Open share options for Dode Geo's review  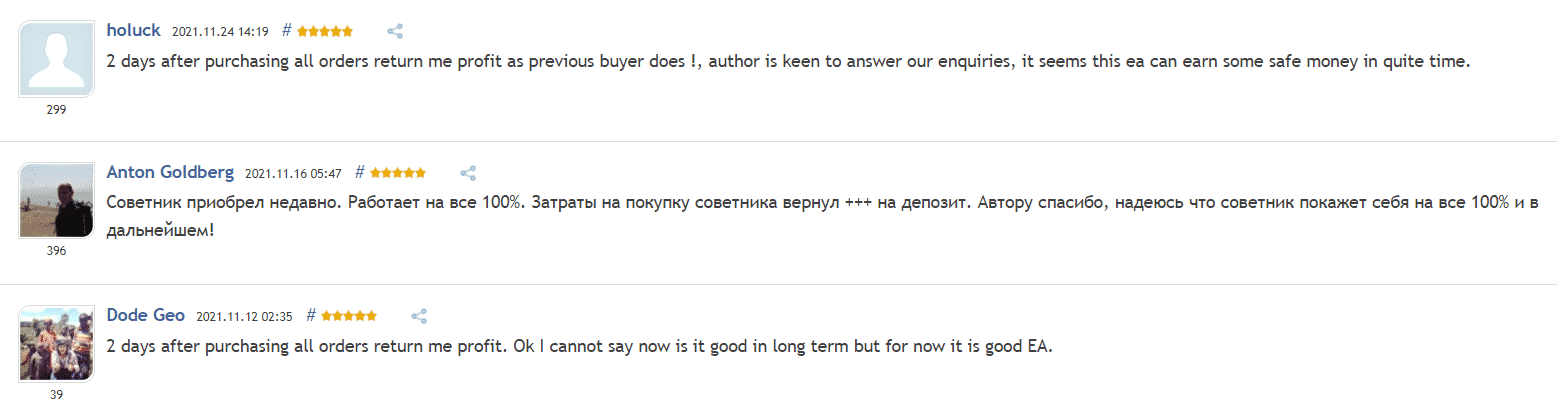coord(419,316)
